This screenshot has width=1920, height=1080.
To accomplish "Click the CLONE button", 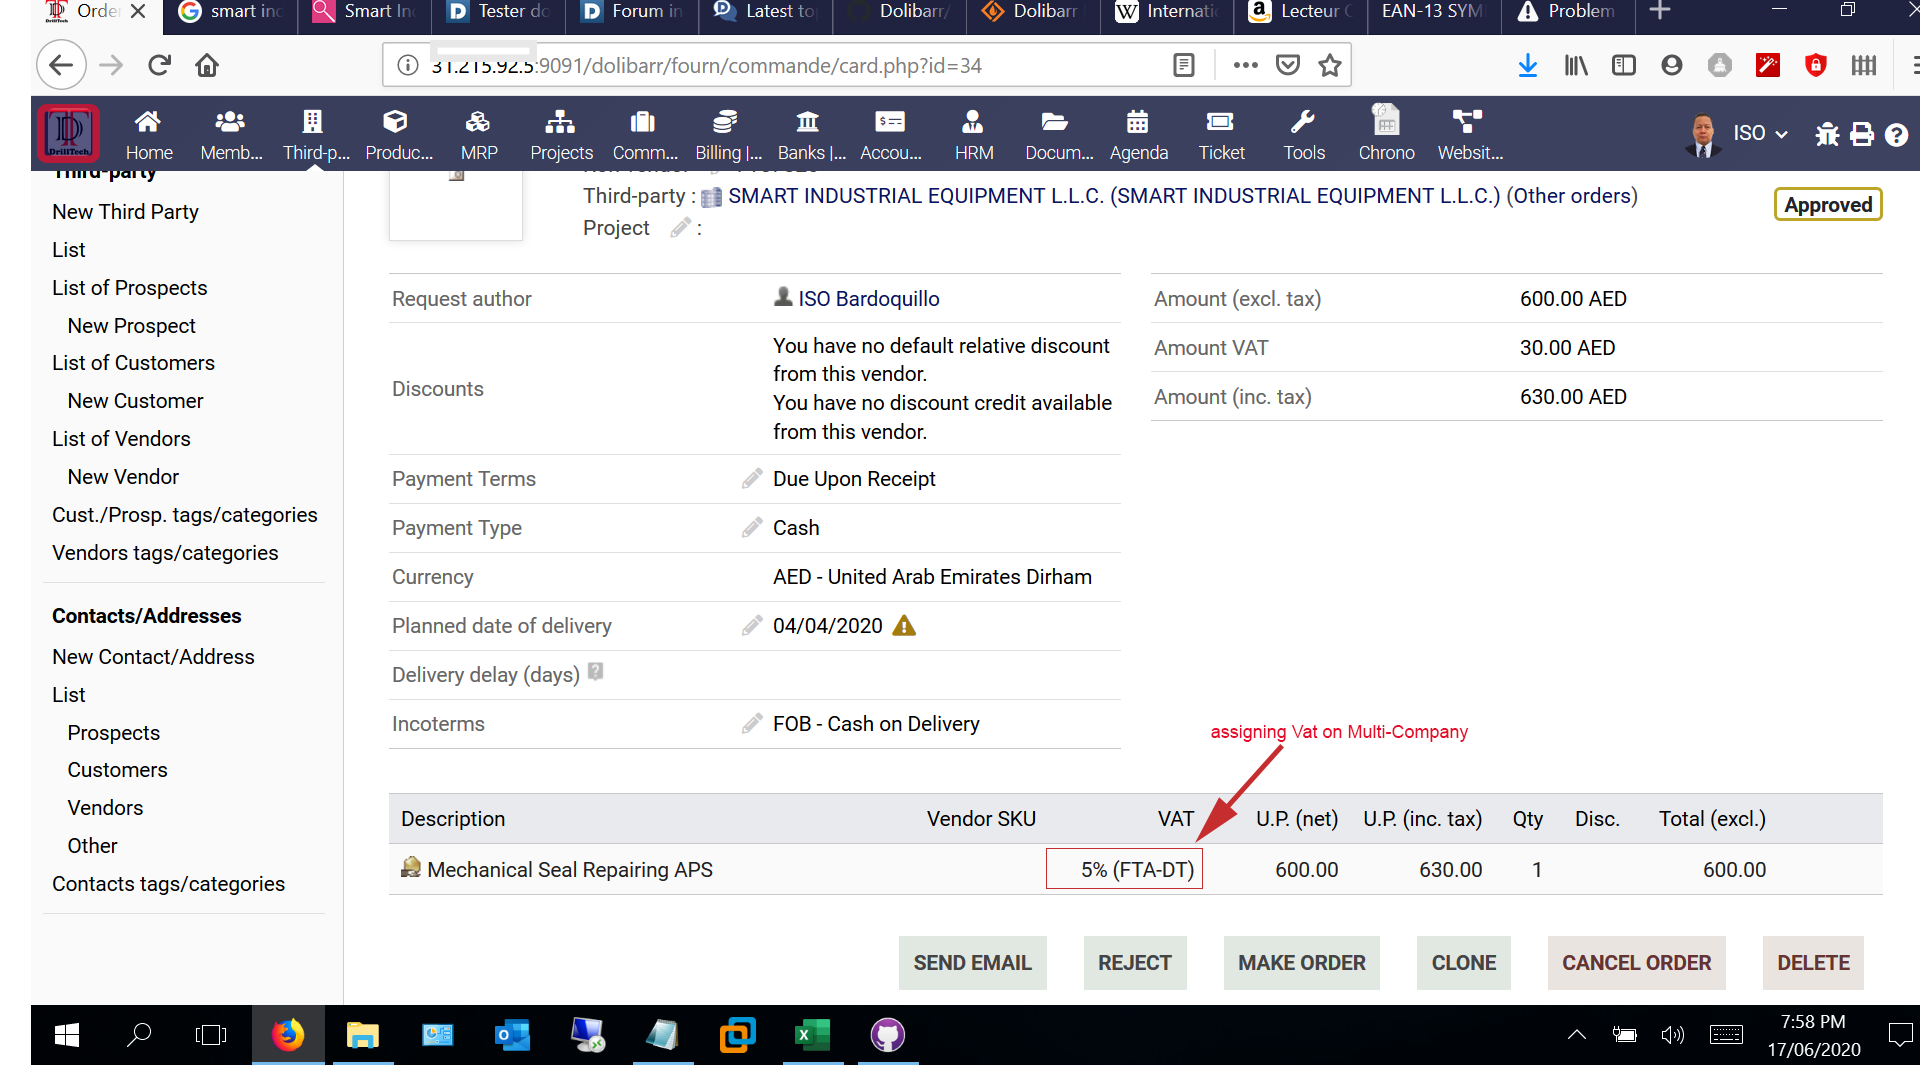I will [x=1463, y=963].
